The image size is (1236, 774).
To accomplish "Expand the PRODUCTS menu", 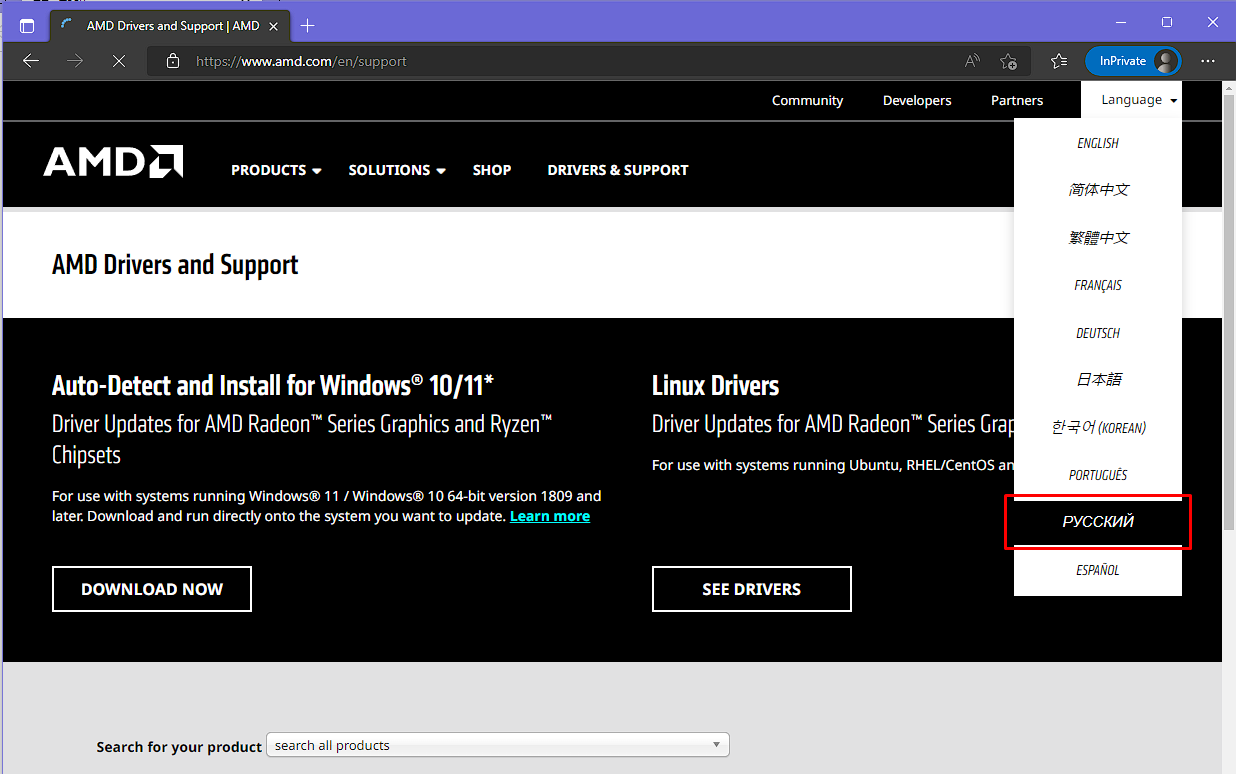I will (x=276, y=170).
